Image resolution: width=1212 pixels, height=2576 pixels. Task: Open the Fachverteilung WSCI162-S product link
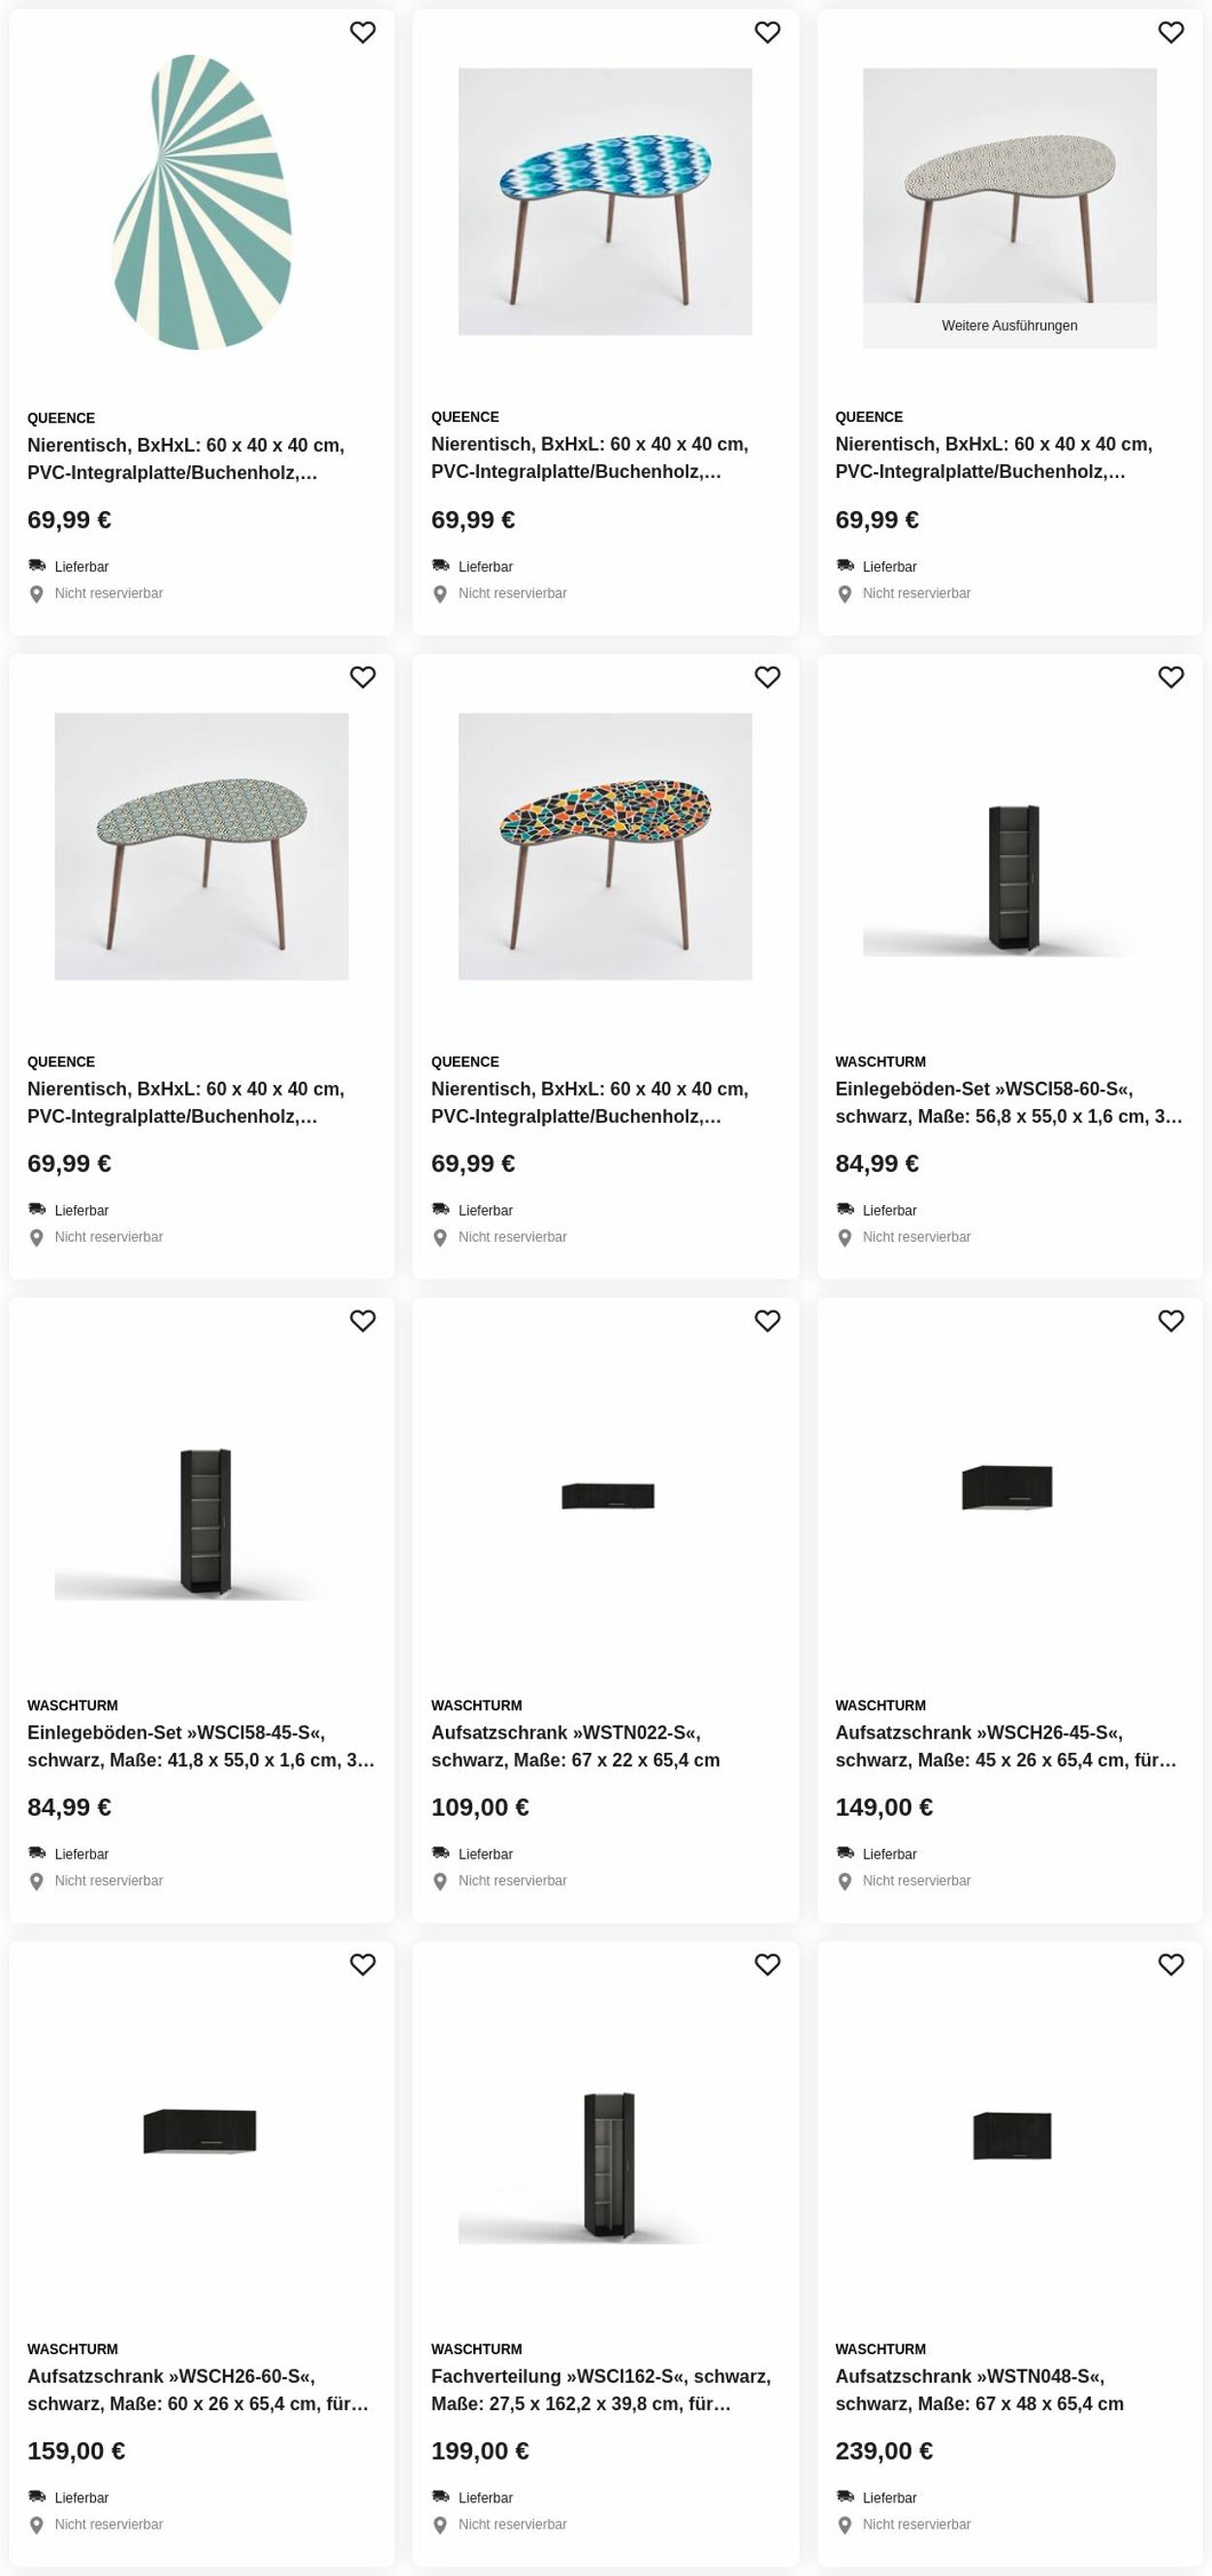click(600, 2390)
